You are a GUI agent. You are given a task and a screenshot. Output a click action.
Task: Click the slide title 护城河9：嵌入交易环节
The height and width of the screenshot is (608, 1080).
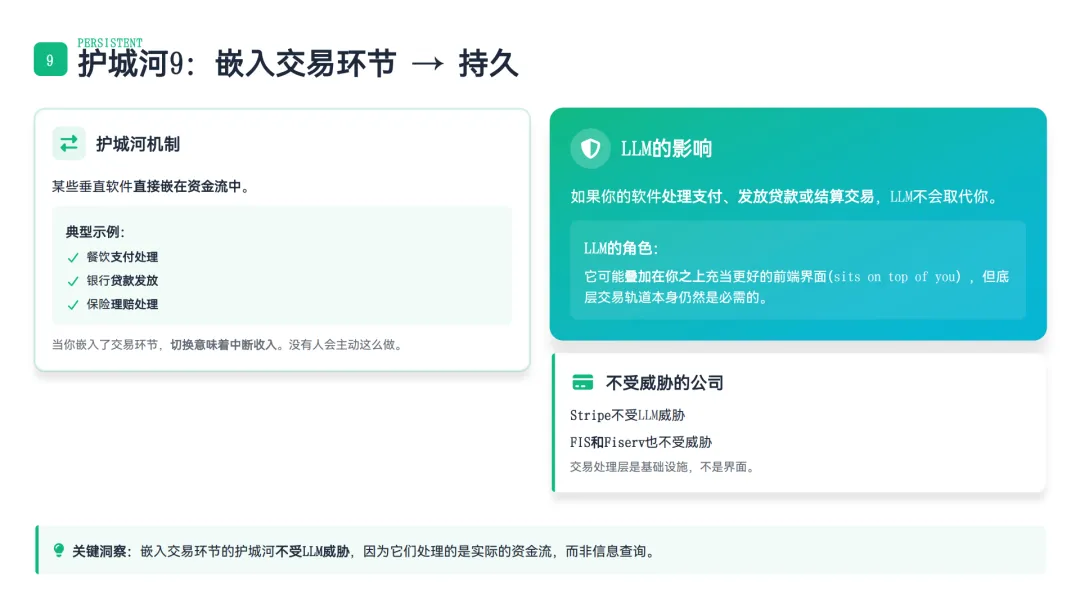pyautogui.click(x=237, y=63)
